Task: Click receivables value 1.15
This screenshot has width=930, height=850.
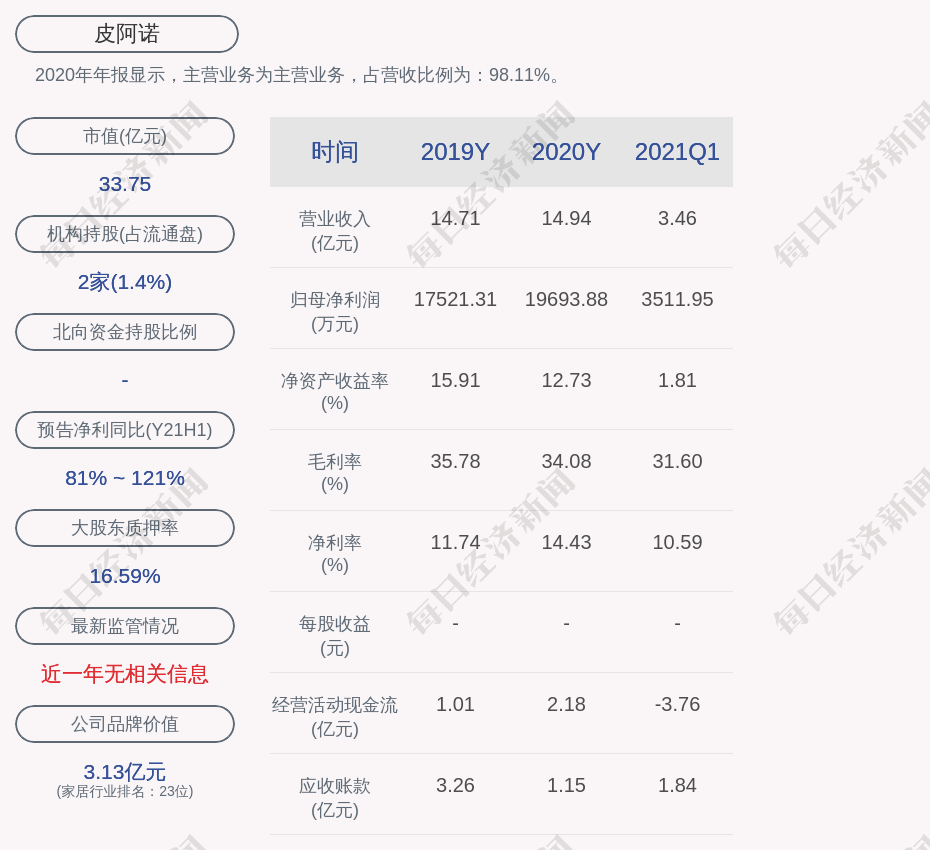Action: point(566,785)
